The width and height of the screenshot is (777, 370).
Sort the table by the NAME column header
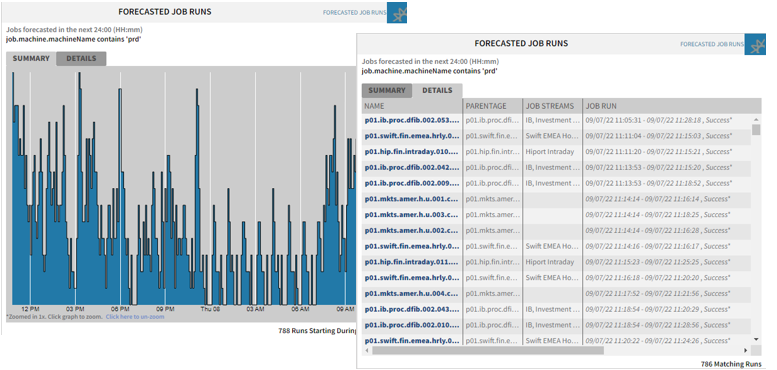pyautogui.click(x=412, y=106)
